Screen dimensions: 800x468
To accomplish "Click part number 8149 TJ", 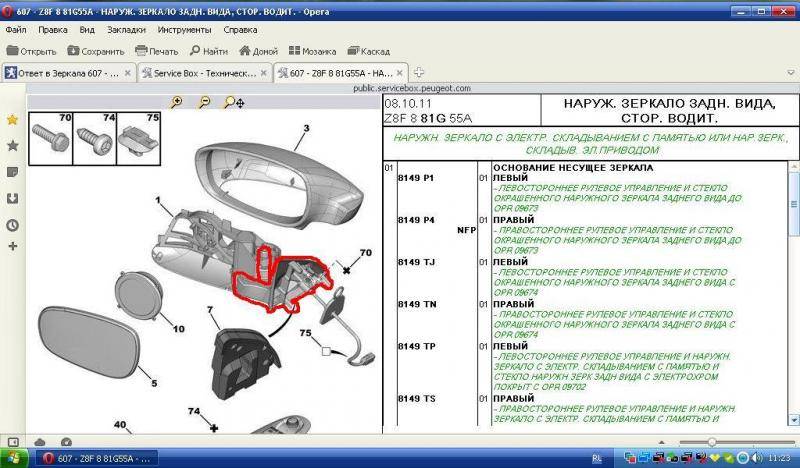I will 415,262.
